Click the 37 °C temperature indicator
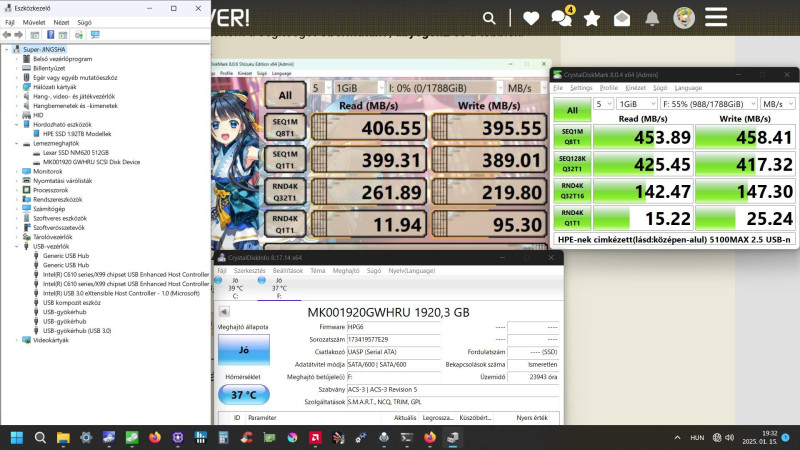Image resolution: width=800 pixels, height=450 pixels. [x=244, y=394]
